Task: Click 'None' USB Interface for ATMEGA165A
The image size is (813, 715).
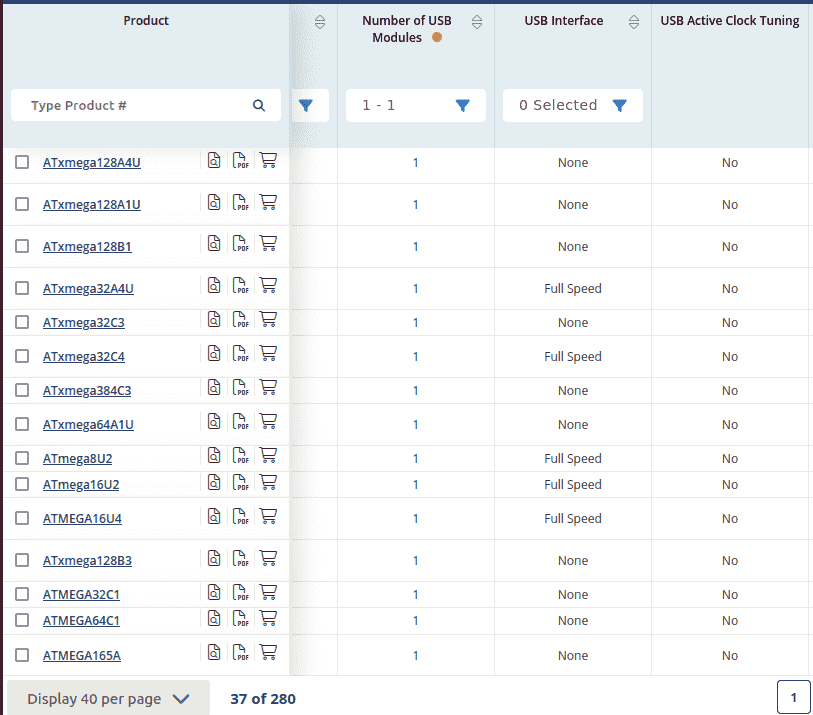Action: pos(572,655)
